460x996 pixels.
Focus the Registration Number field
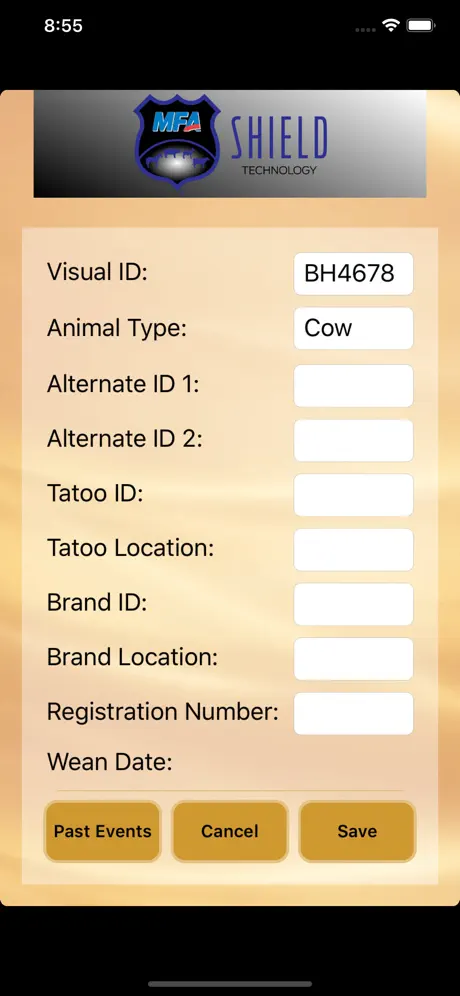pos(353,713)
